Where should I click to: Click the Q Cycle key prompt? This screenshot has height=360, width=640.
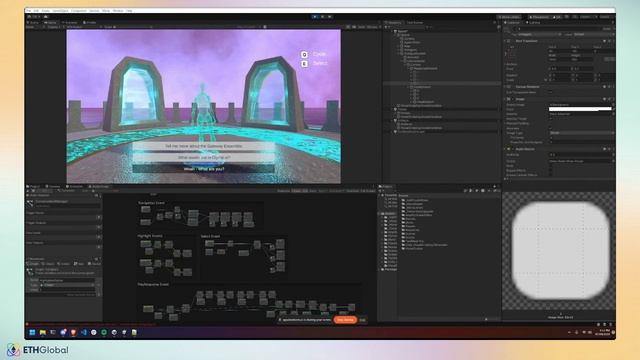click(x=313, y=54)
